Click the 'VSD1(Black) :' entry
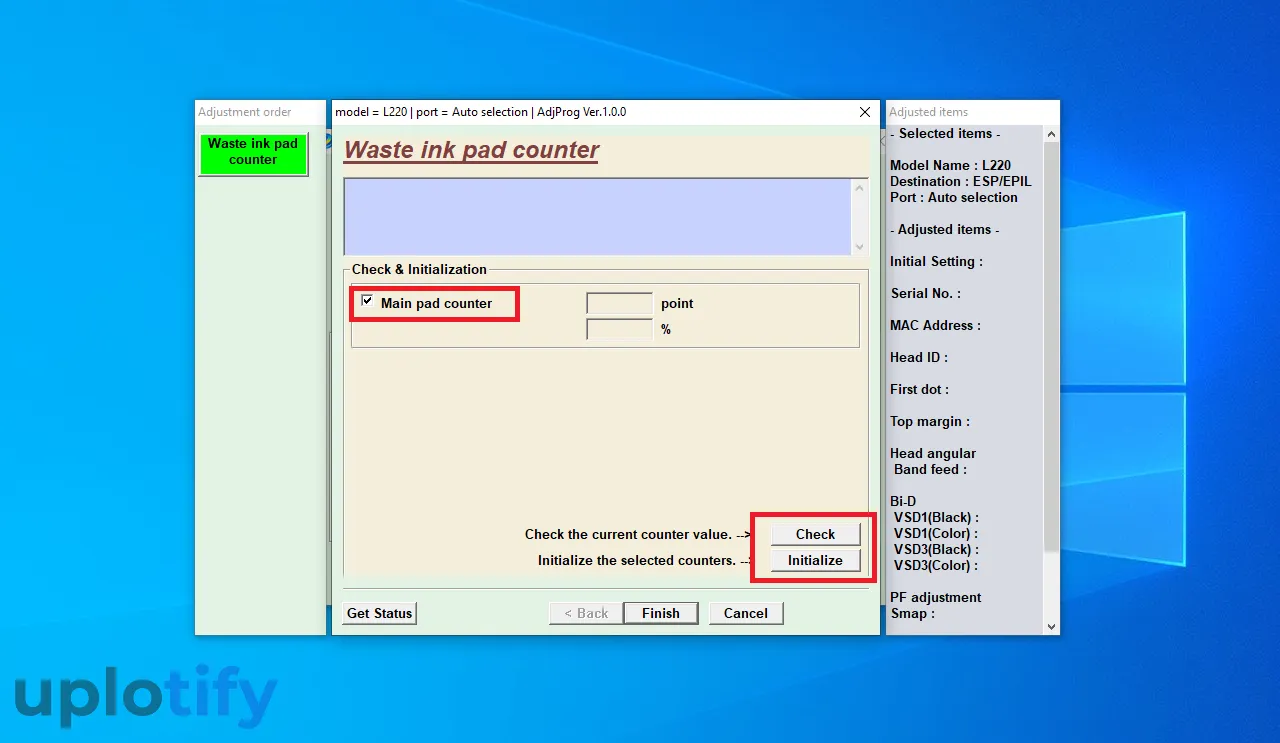The height and width of the screenshot is (743, 1280). click(x=936, y=517)
